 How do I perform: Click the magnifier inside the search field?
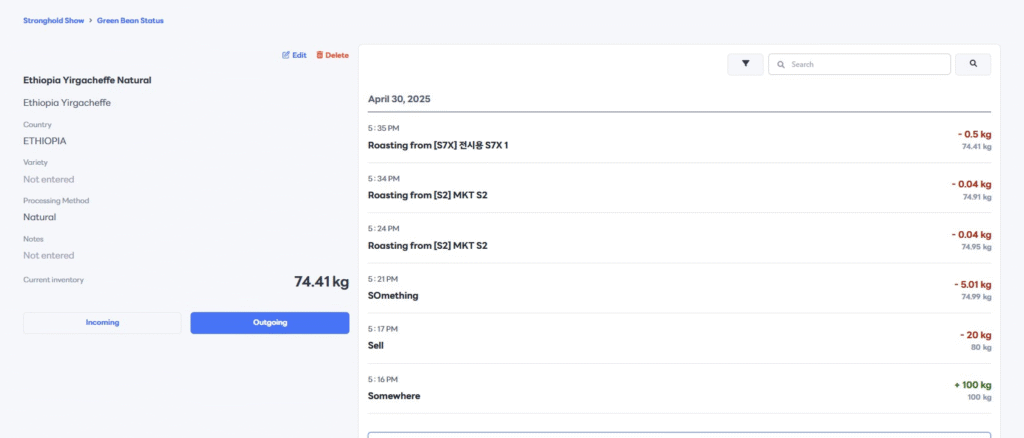(780, 65)
